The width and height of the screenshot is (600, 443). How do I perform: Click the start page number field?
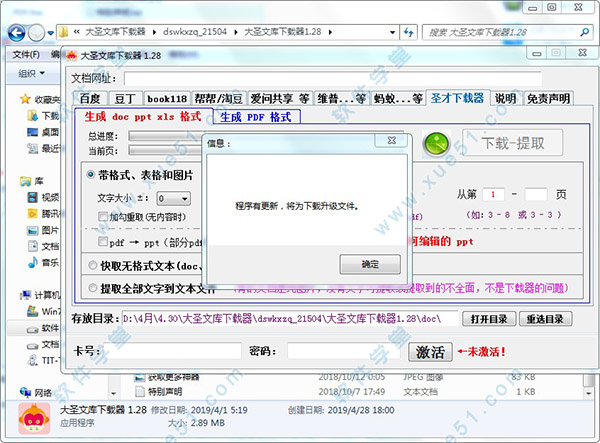tap(493, 194)
